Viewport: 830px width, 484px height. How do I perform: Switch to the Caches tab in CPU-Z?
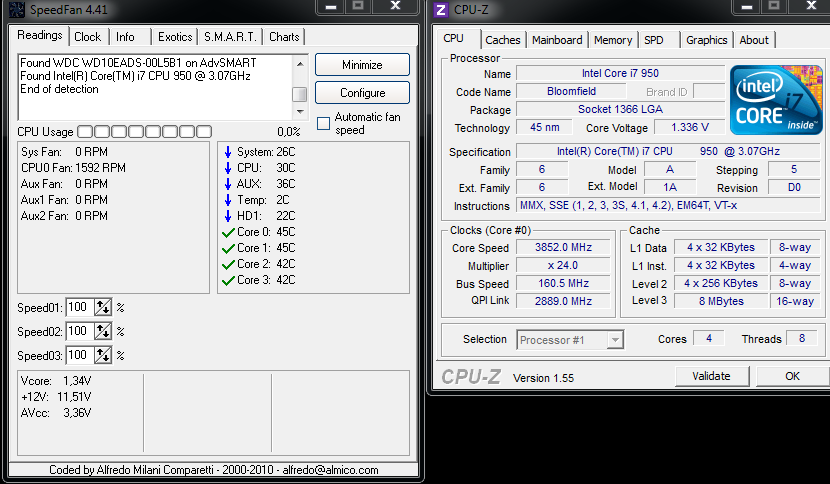(x=503, y=40)
